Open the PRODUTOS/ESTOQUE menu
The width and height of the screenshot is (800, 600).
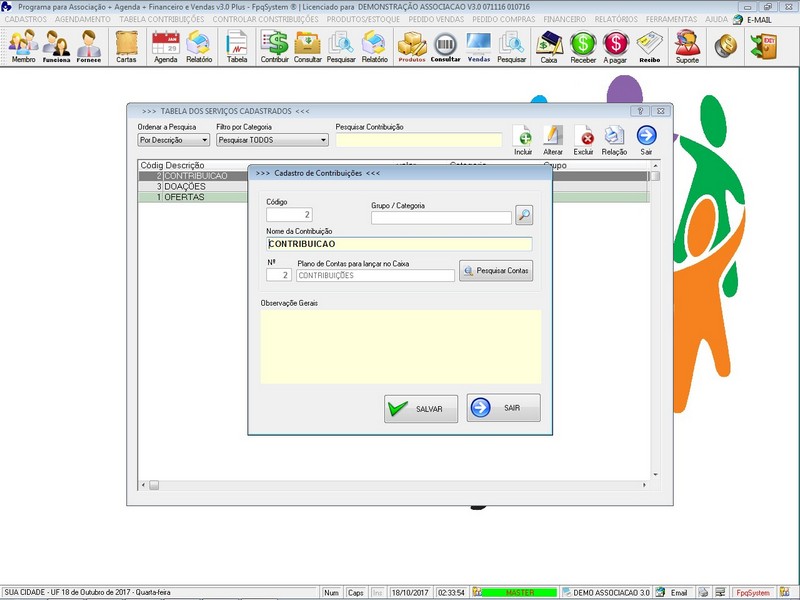pyautogui.click(x=363, y=19)
